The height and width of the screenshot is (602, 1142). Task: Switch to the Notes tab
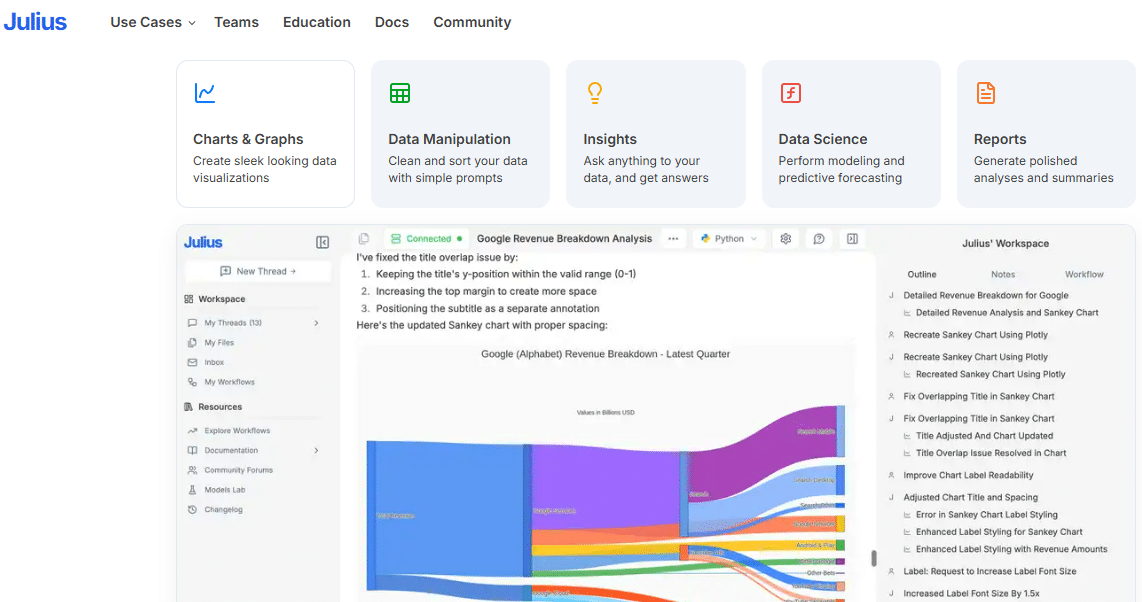pyautogui.click(x=1003, y=274)
